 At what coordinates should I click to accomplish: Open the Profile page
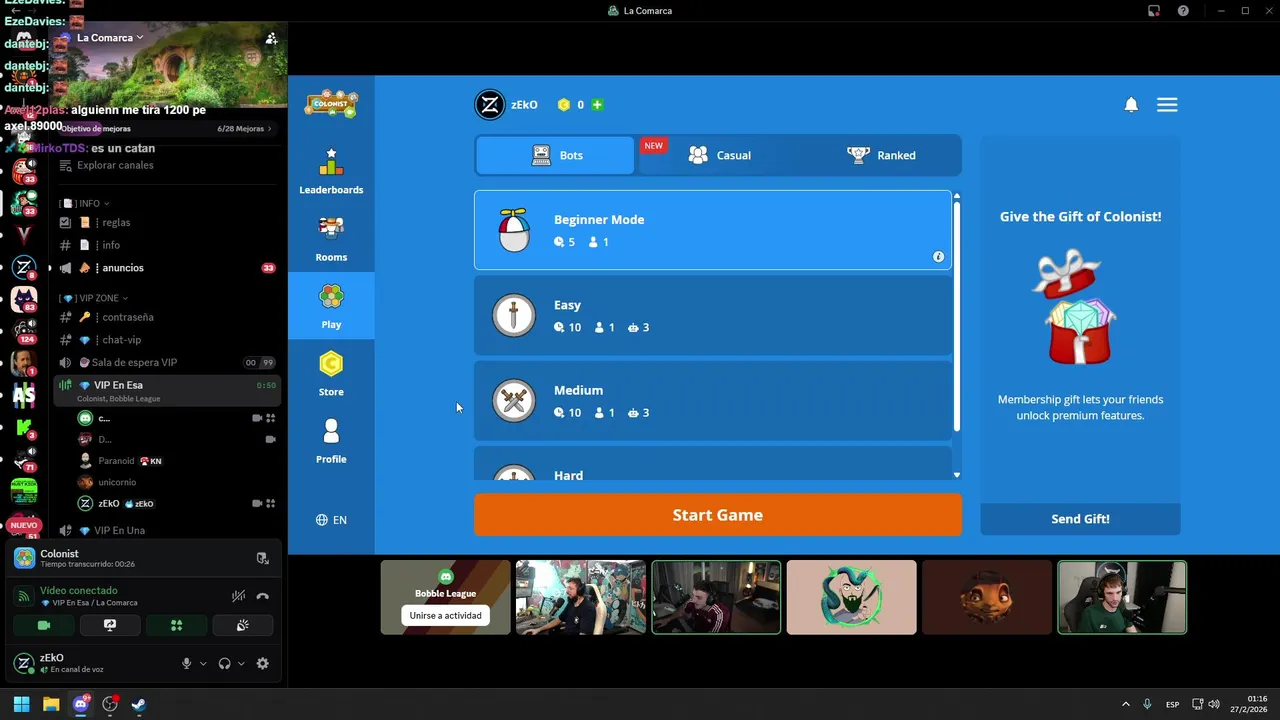(x=331, y=441)
